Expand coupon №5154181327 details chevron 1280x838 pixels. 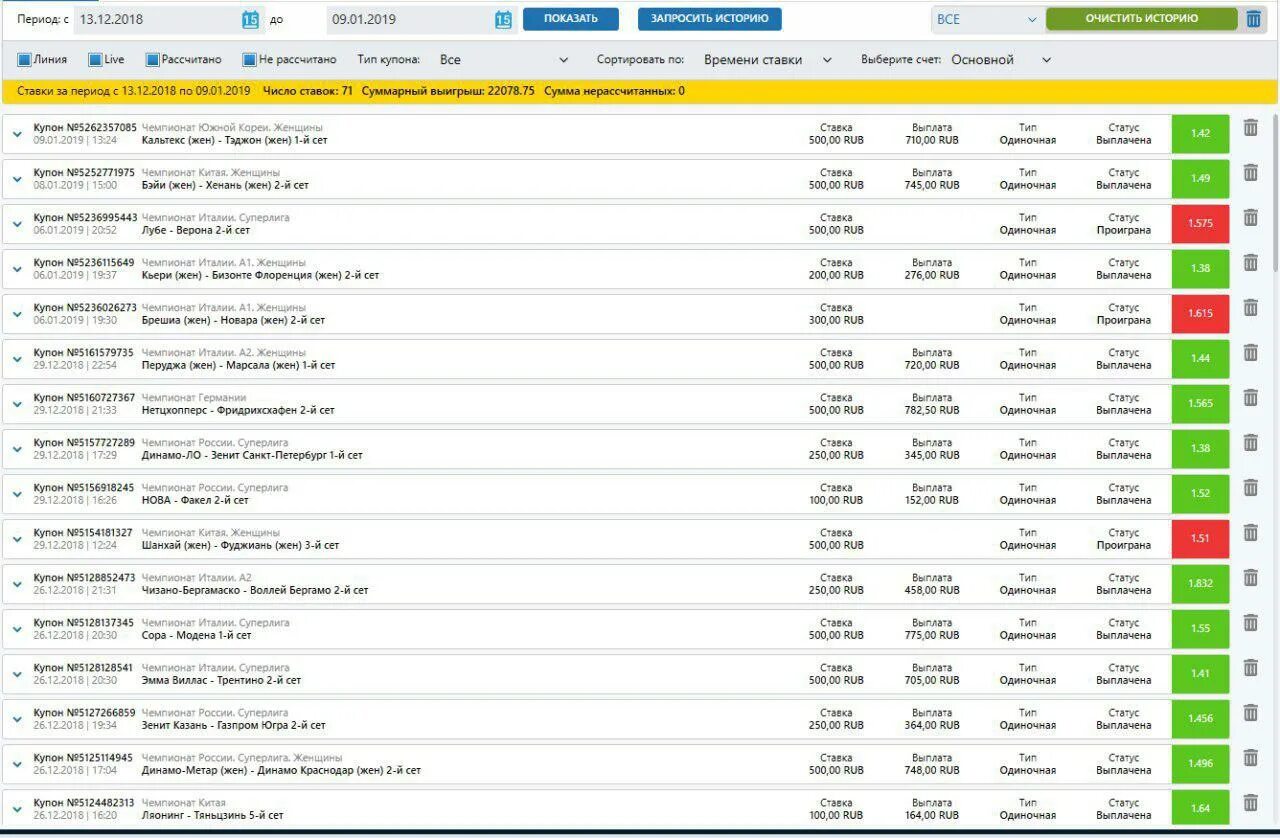tap(17, 539)
